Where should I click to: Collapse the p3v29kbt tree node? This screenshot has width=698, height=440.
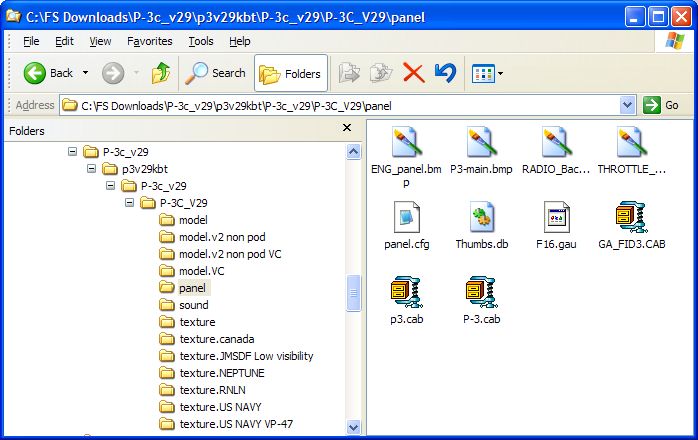click(x=91, y=168)
